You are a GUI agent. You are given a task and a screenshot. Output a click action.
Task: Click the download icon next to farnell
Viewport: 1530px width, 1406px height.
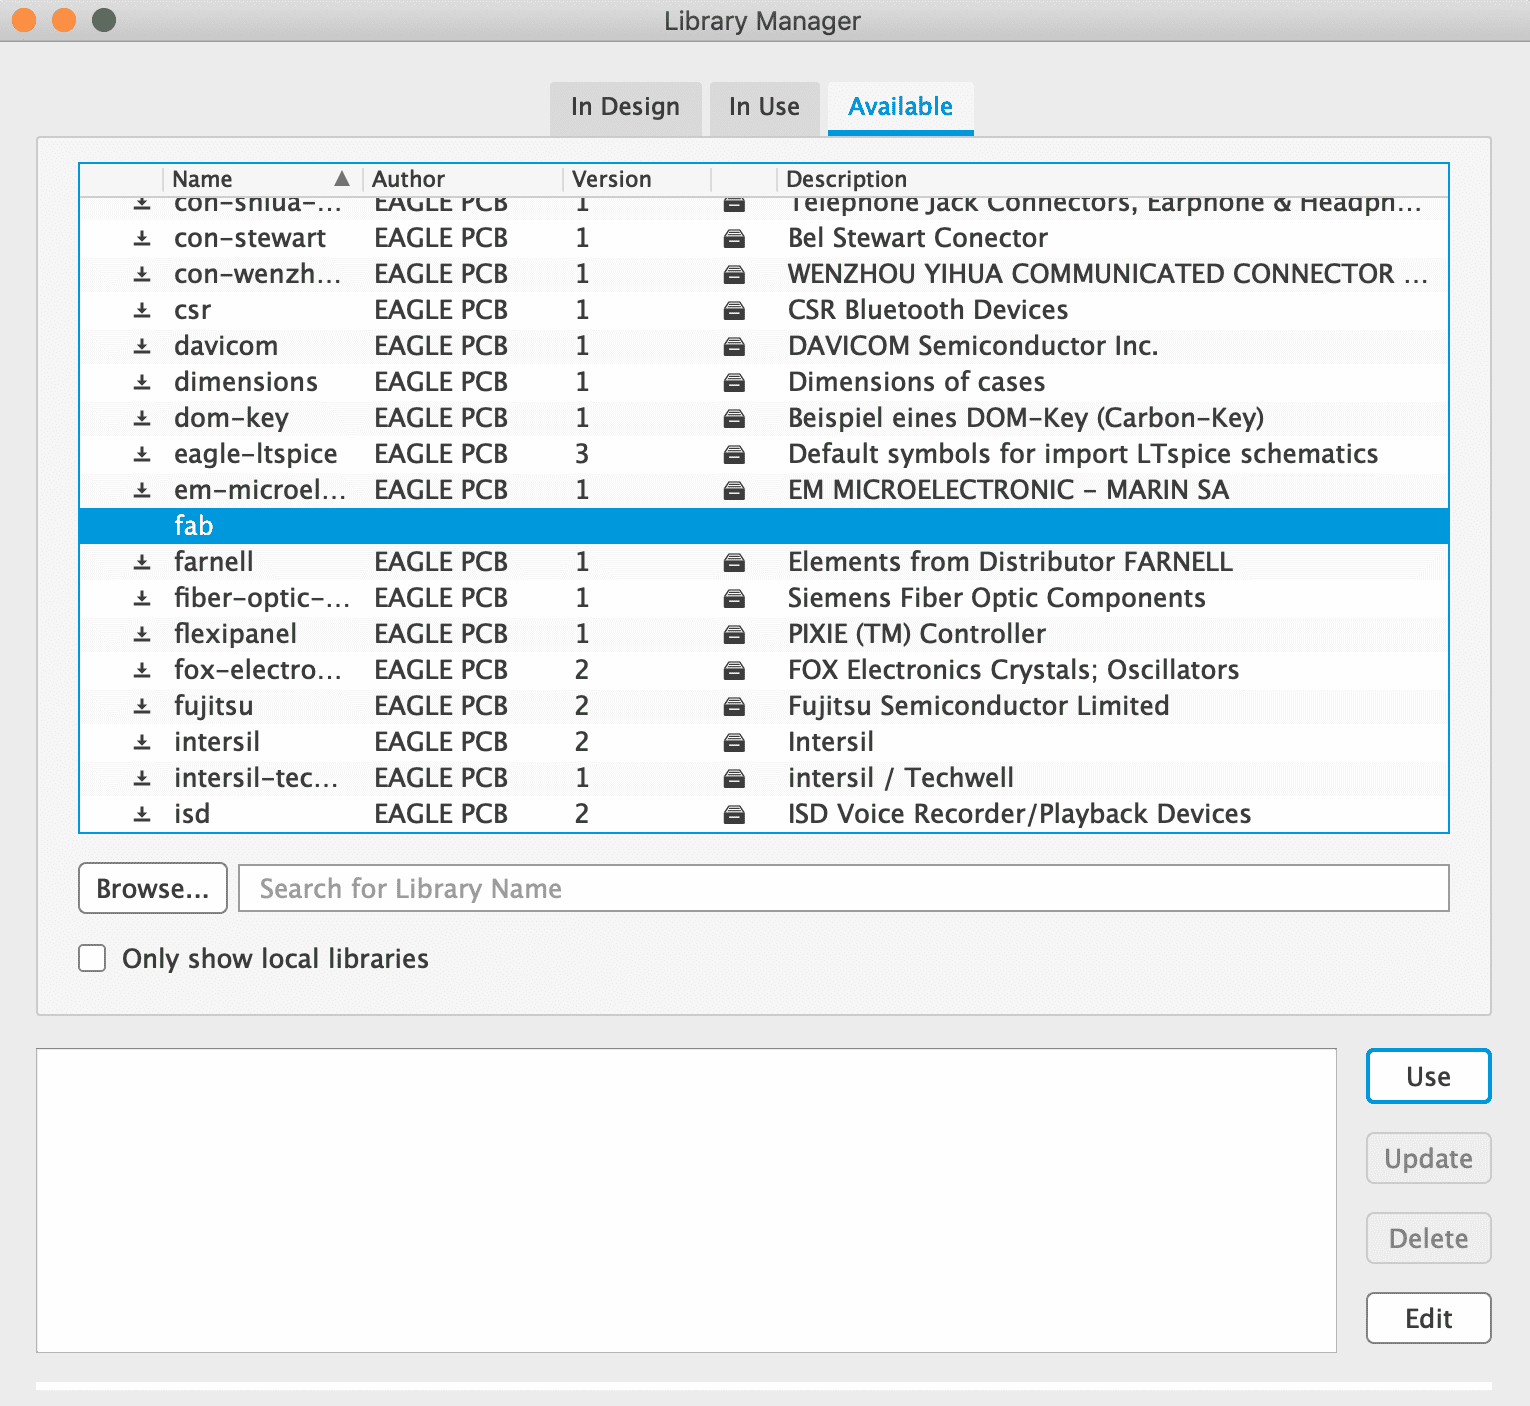142,562
